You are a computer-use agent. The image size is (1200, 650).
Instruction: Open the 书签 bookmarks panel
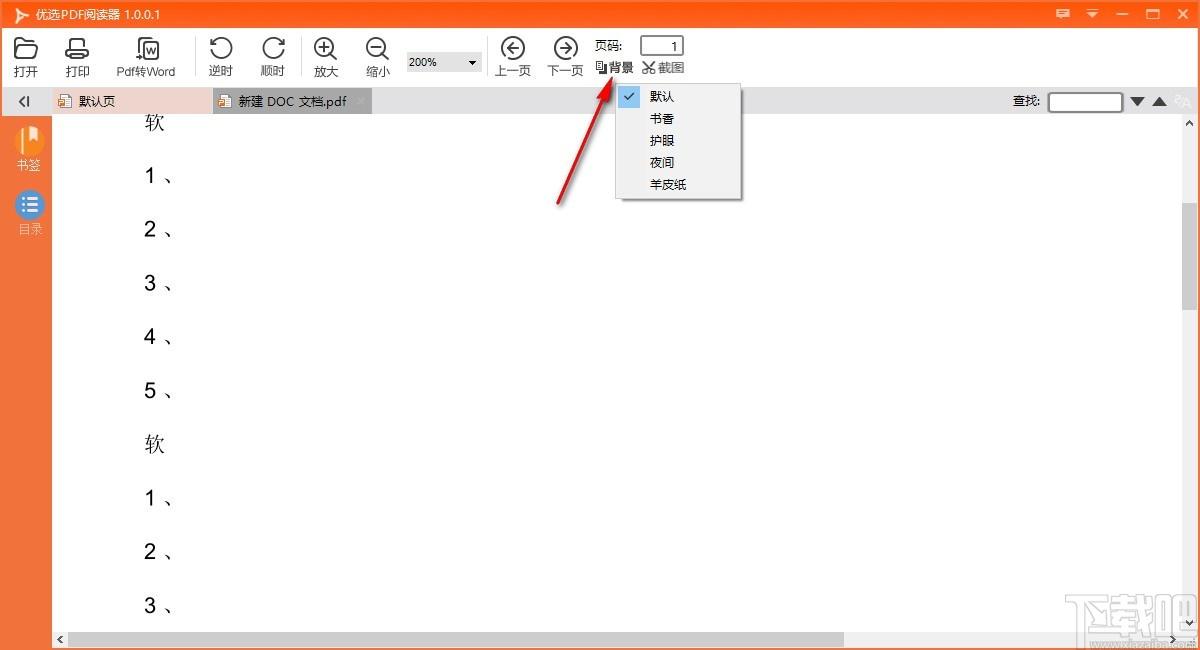[29, 149]
